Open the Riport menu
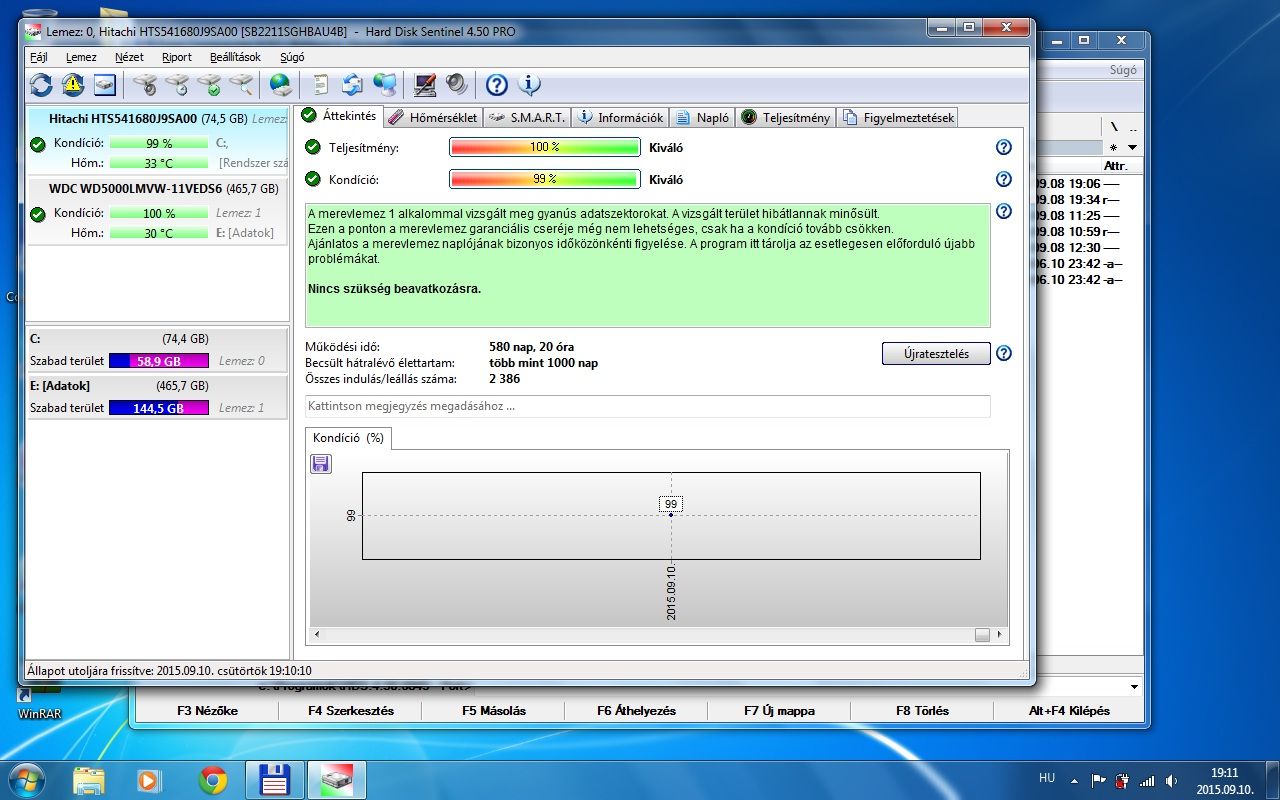The image size is (1280, 800). 177,57
